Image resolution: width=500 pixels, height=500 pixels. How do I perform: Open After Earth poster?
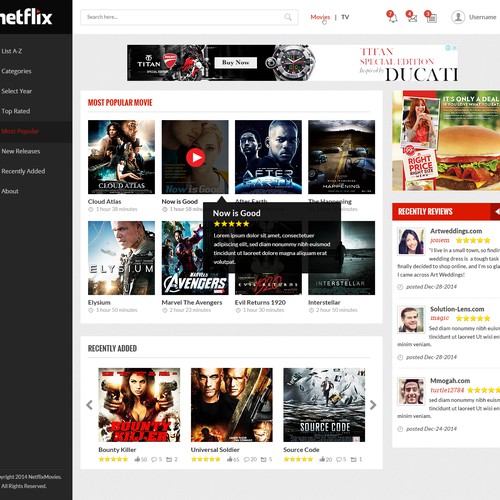tap(268, 157)
